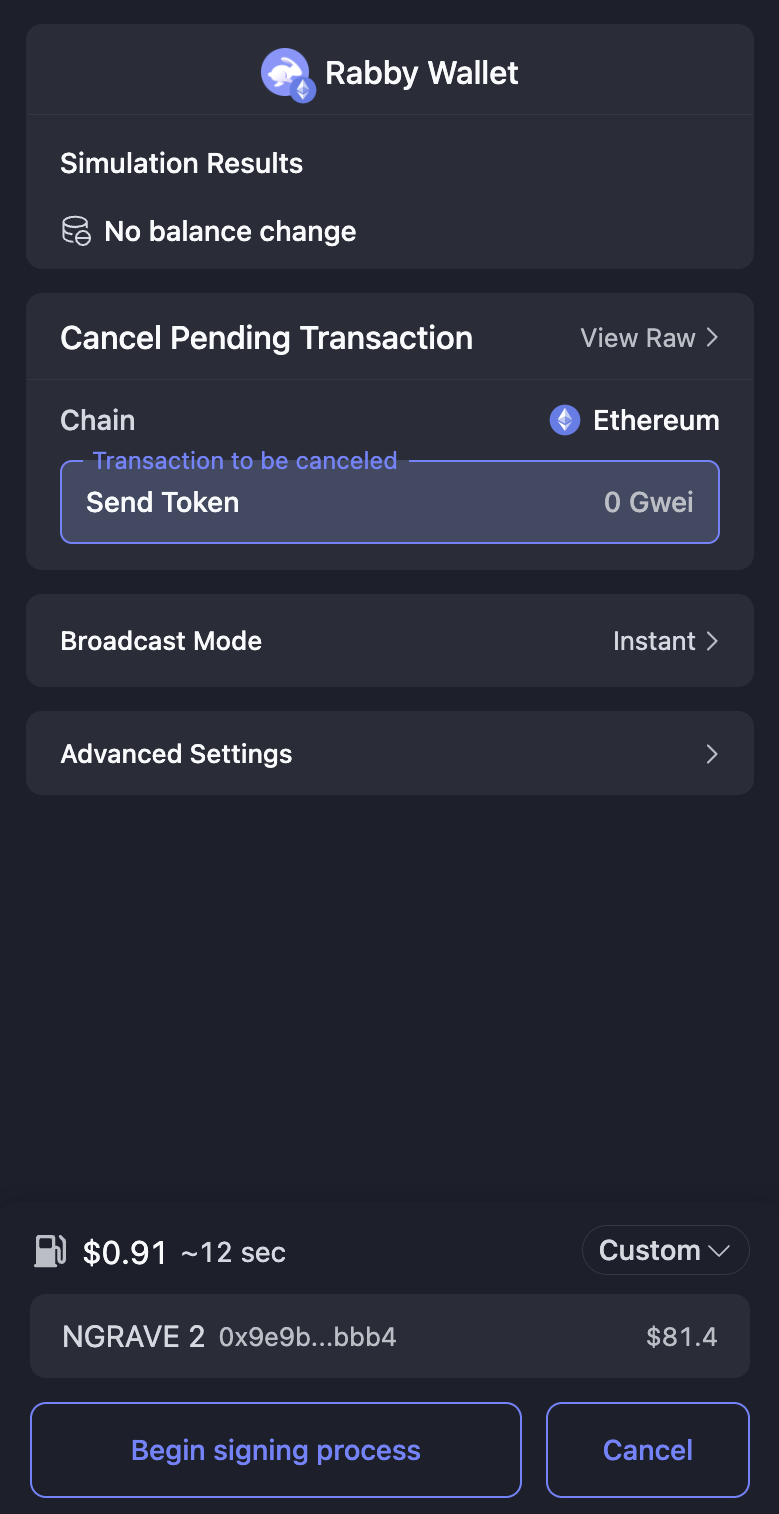Click the Rabby Wallet rabbit logo
This screenshot has width=779, height=1514.
tap(286, 73)
